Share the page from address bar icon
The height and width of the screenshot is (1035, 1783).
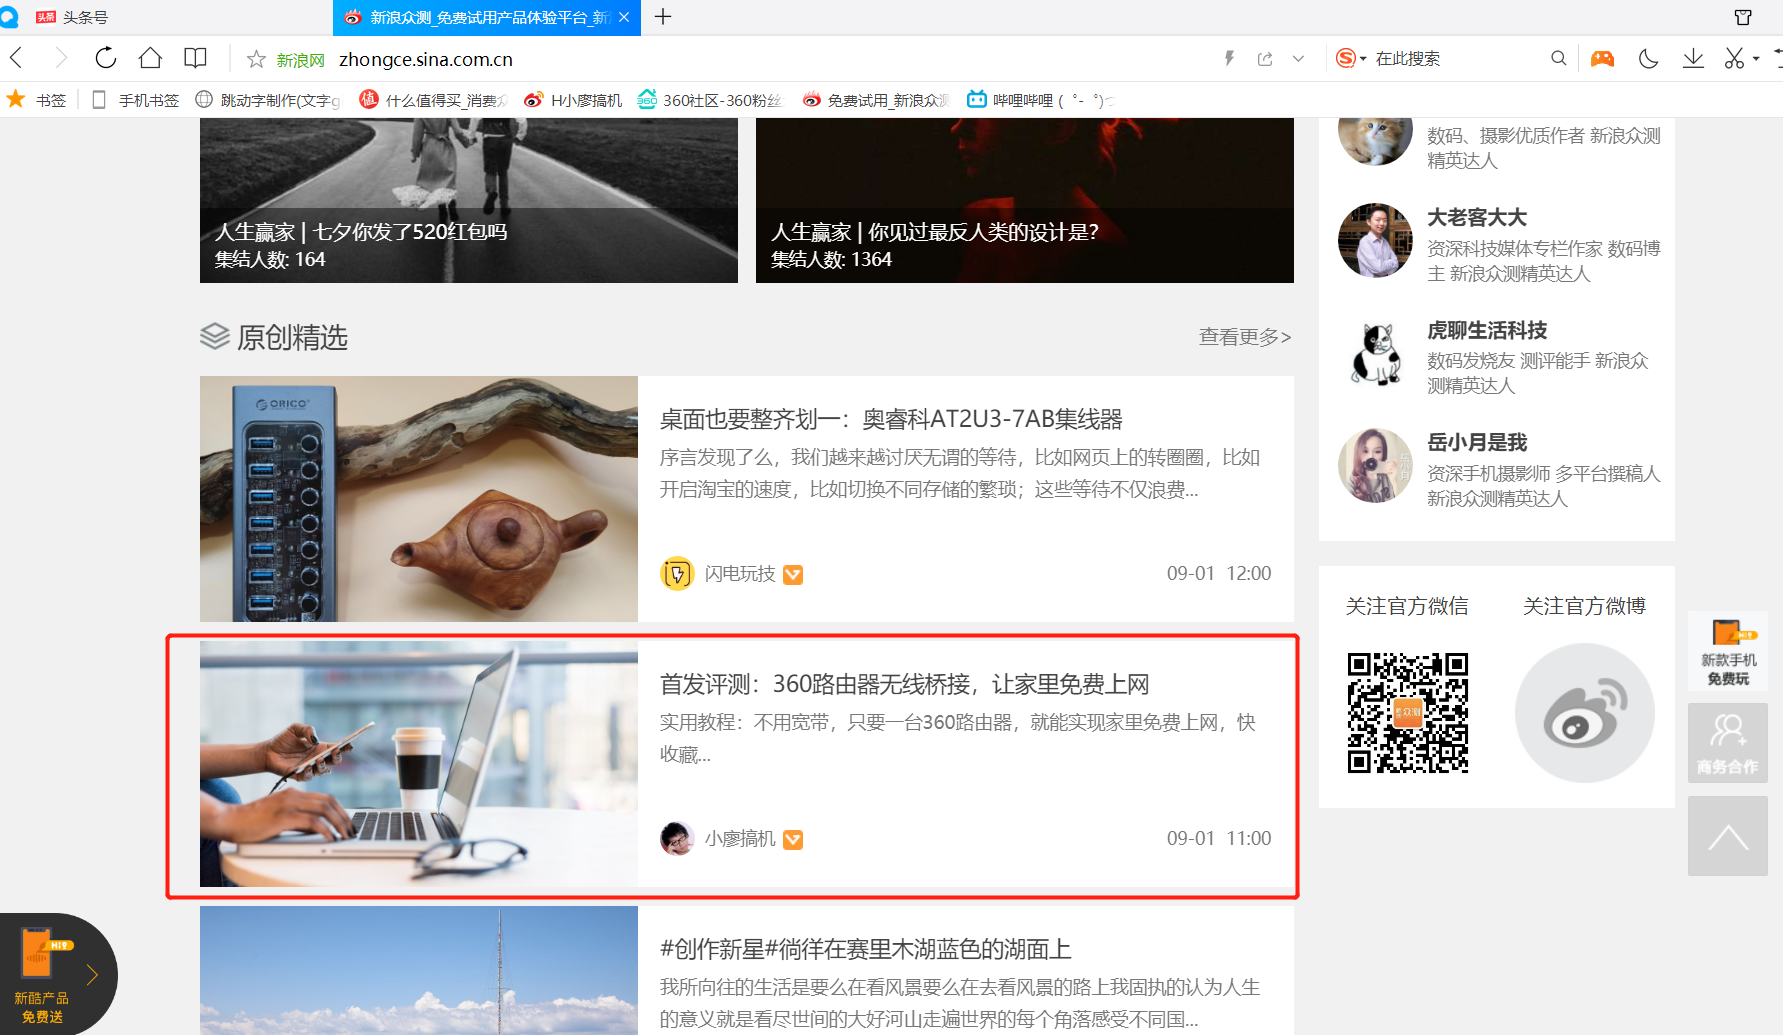pyautogui.click(x=1265, y=59)
